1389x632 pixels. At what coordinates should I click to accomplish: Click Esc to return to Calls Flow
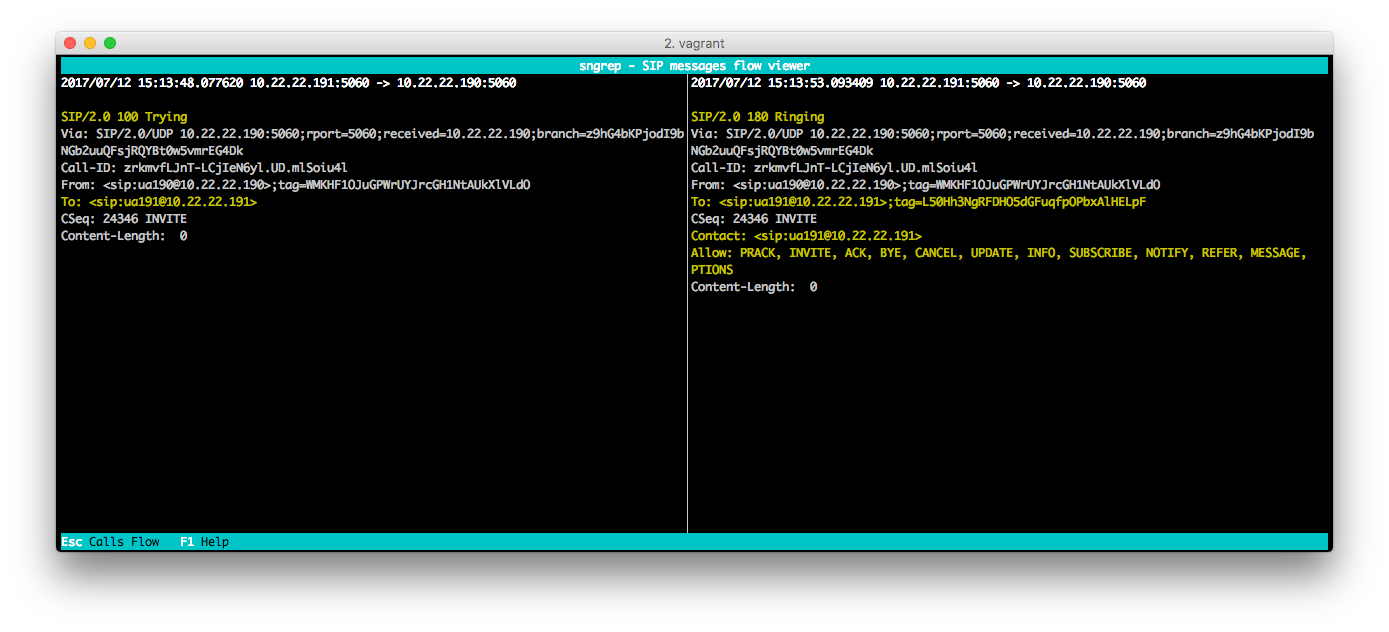coord(70,541)
